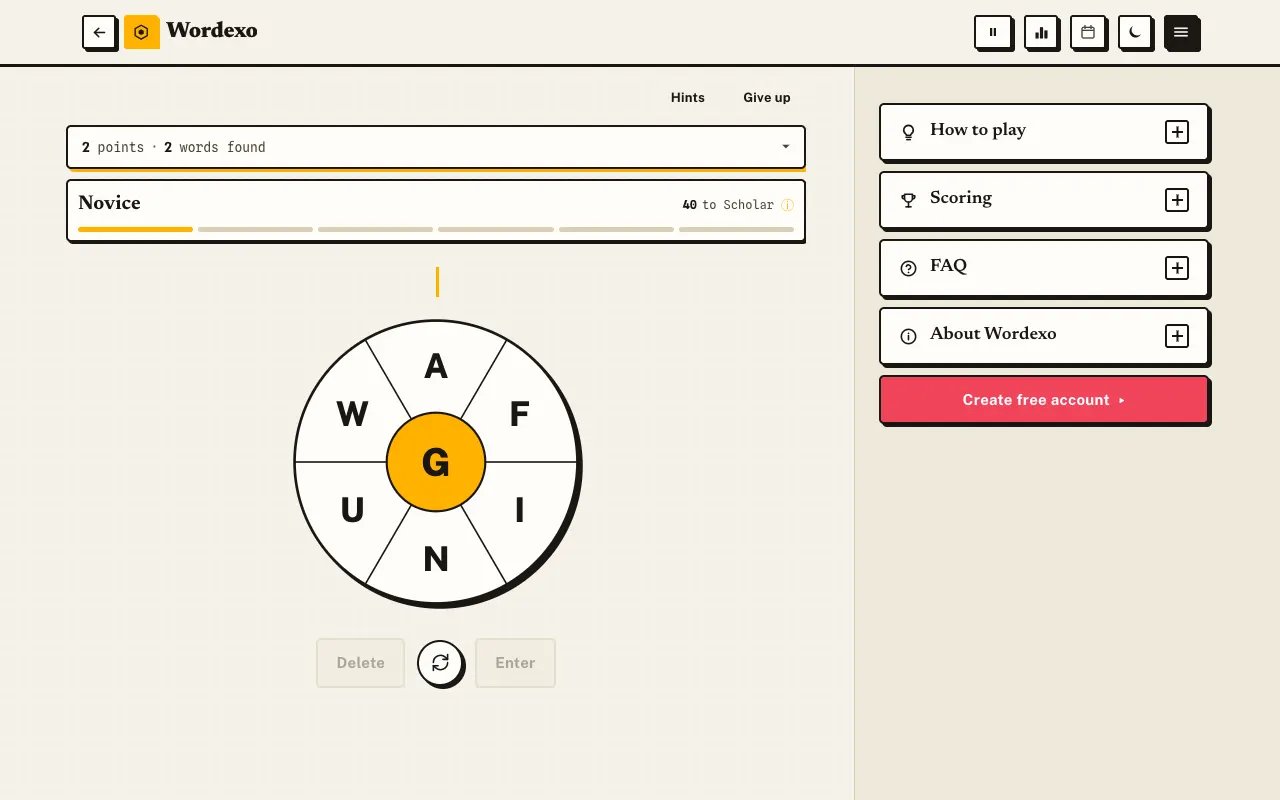
Task: Expand the FAQ section
Action: pyautogui.click(x=1177, y=268)
